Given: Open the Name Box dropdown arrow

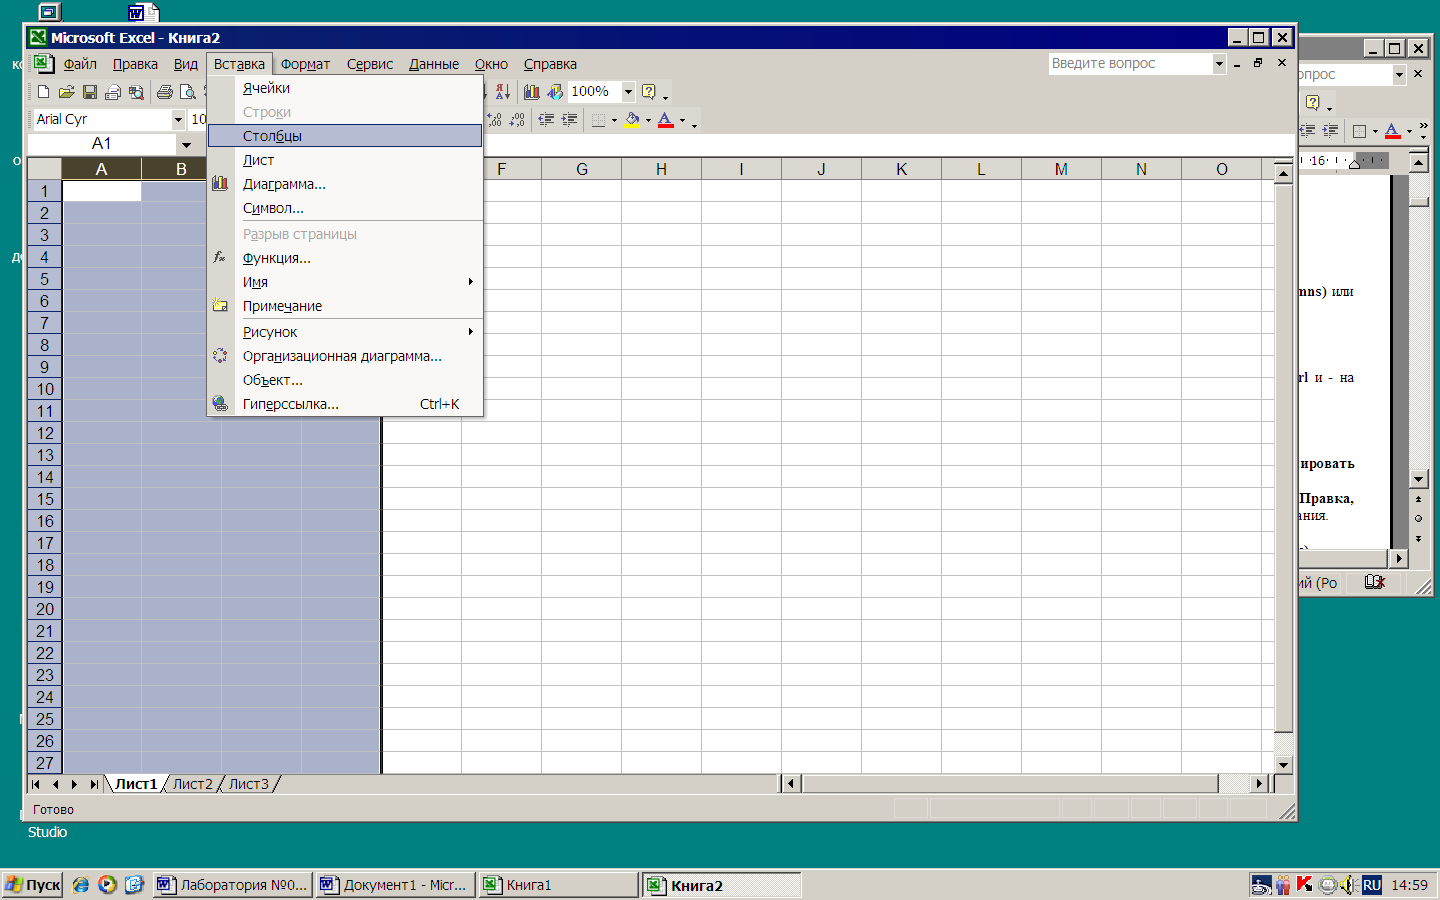Looking at the screenshot, I should (186, 144).
